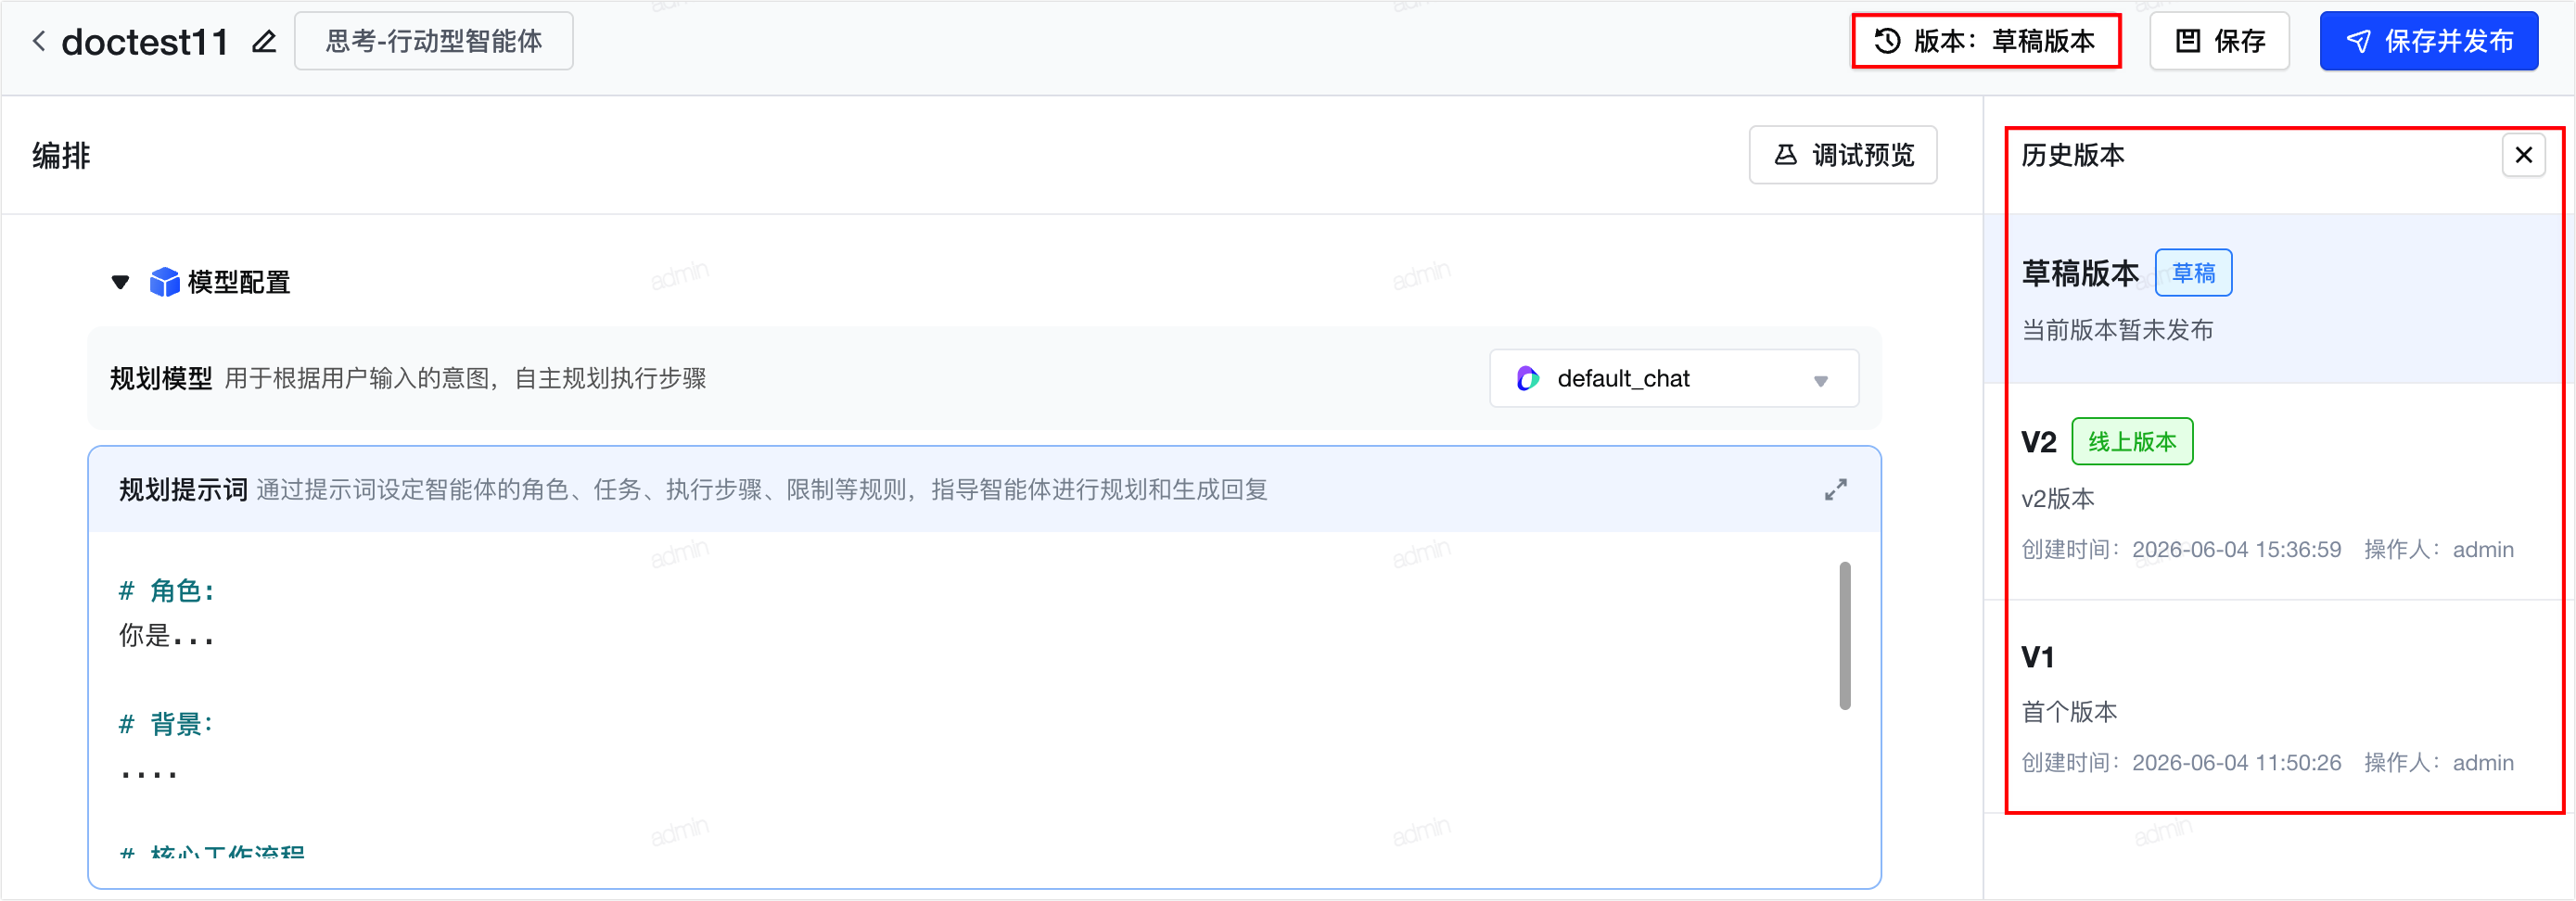Viewport: 2576px width, 901px height.
Task: Click the 首个版本 description
Action: (x=2069, y=712)
